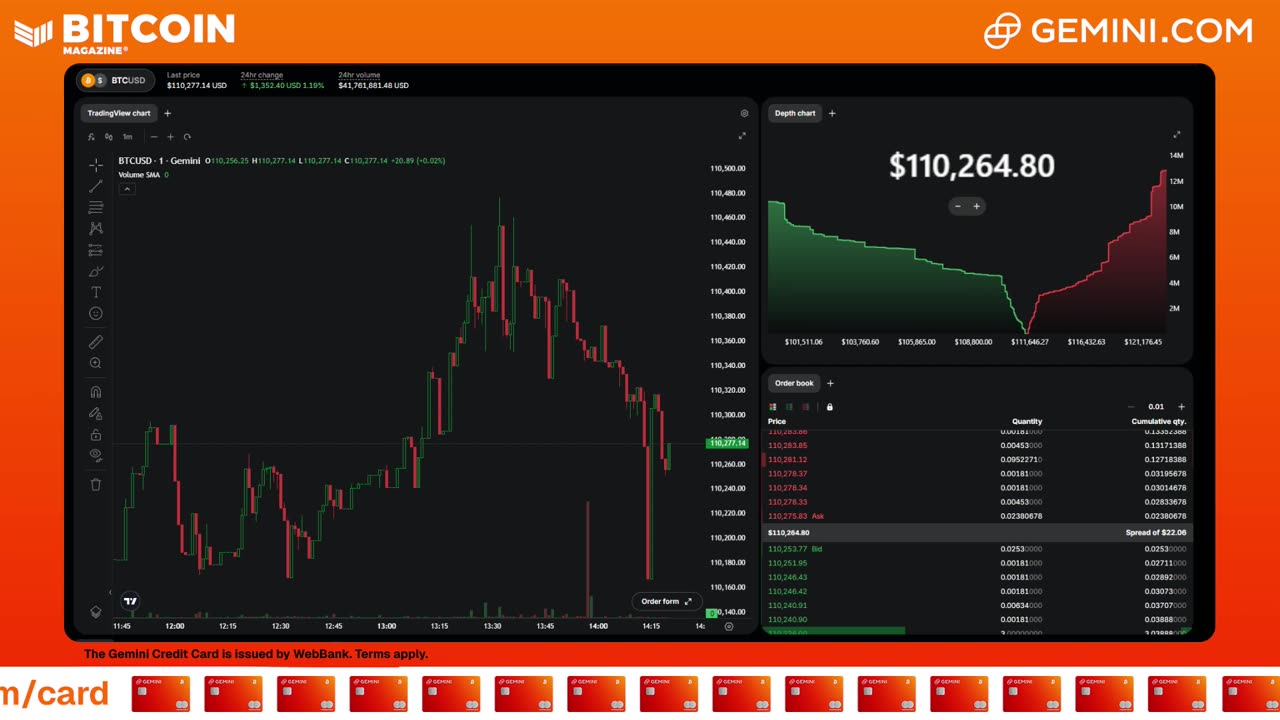The width and height of the screenshot is (1280, 720).
Task: Select the Depth chart tab
Action: 795,113
